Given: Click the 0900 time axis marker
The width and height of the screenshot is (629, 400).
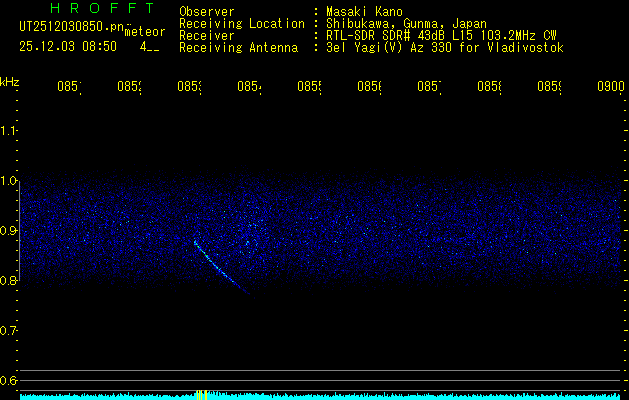Looking at the screenshot, I should point(609,87).
